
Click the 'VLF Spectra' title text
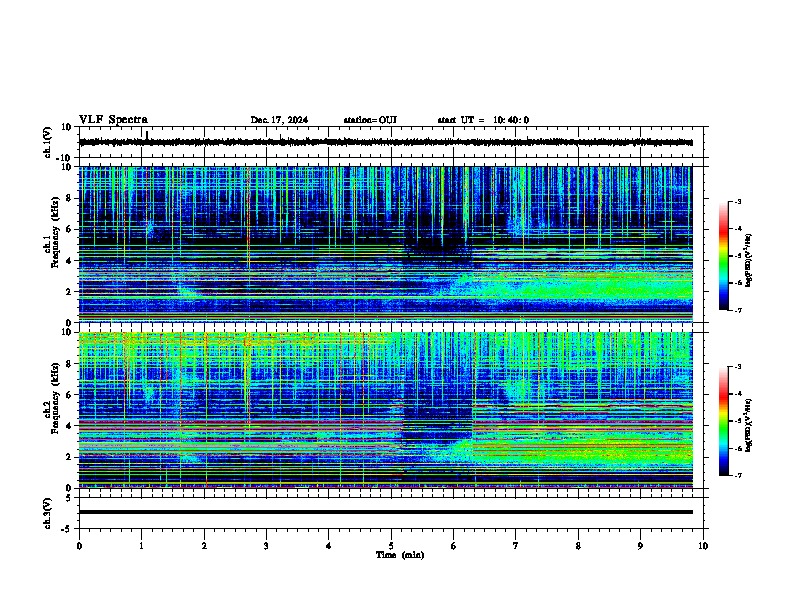113,120
